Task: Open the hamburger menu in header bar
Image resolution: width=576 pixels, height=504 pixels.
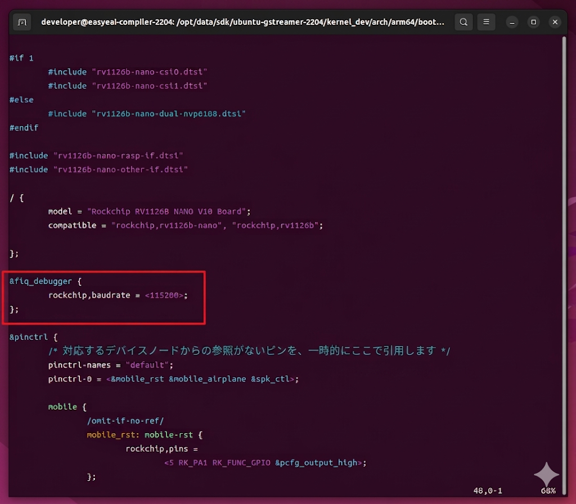Action: 486,22
